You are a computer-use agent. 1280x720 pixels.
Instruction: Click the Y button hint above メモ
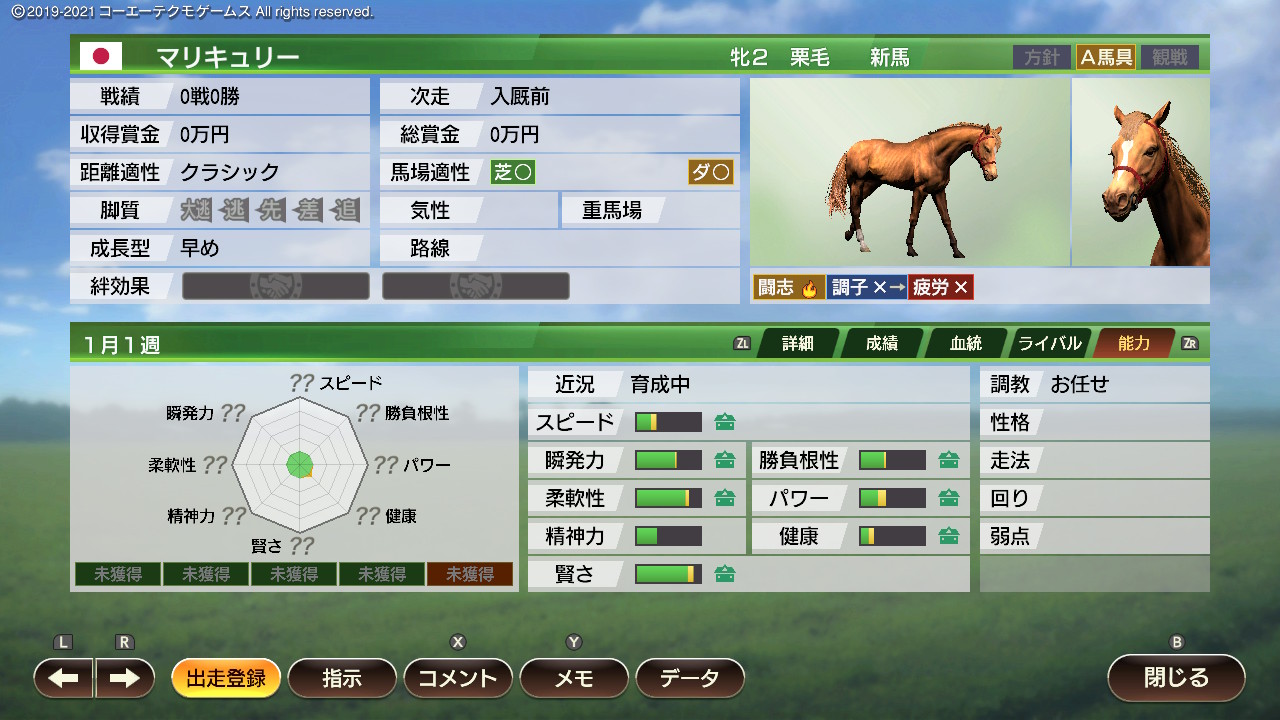tap(574, 642)
